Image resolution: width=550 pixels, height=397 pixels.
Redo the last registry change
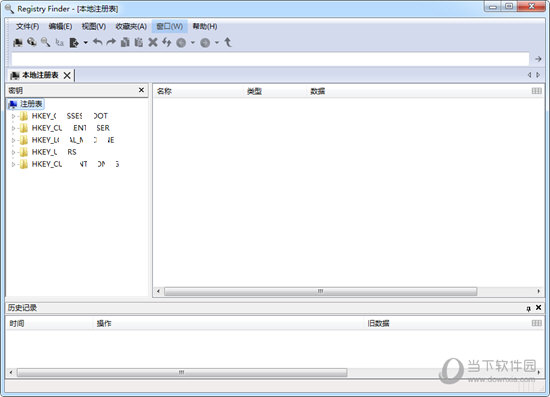point(111,42)
